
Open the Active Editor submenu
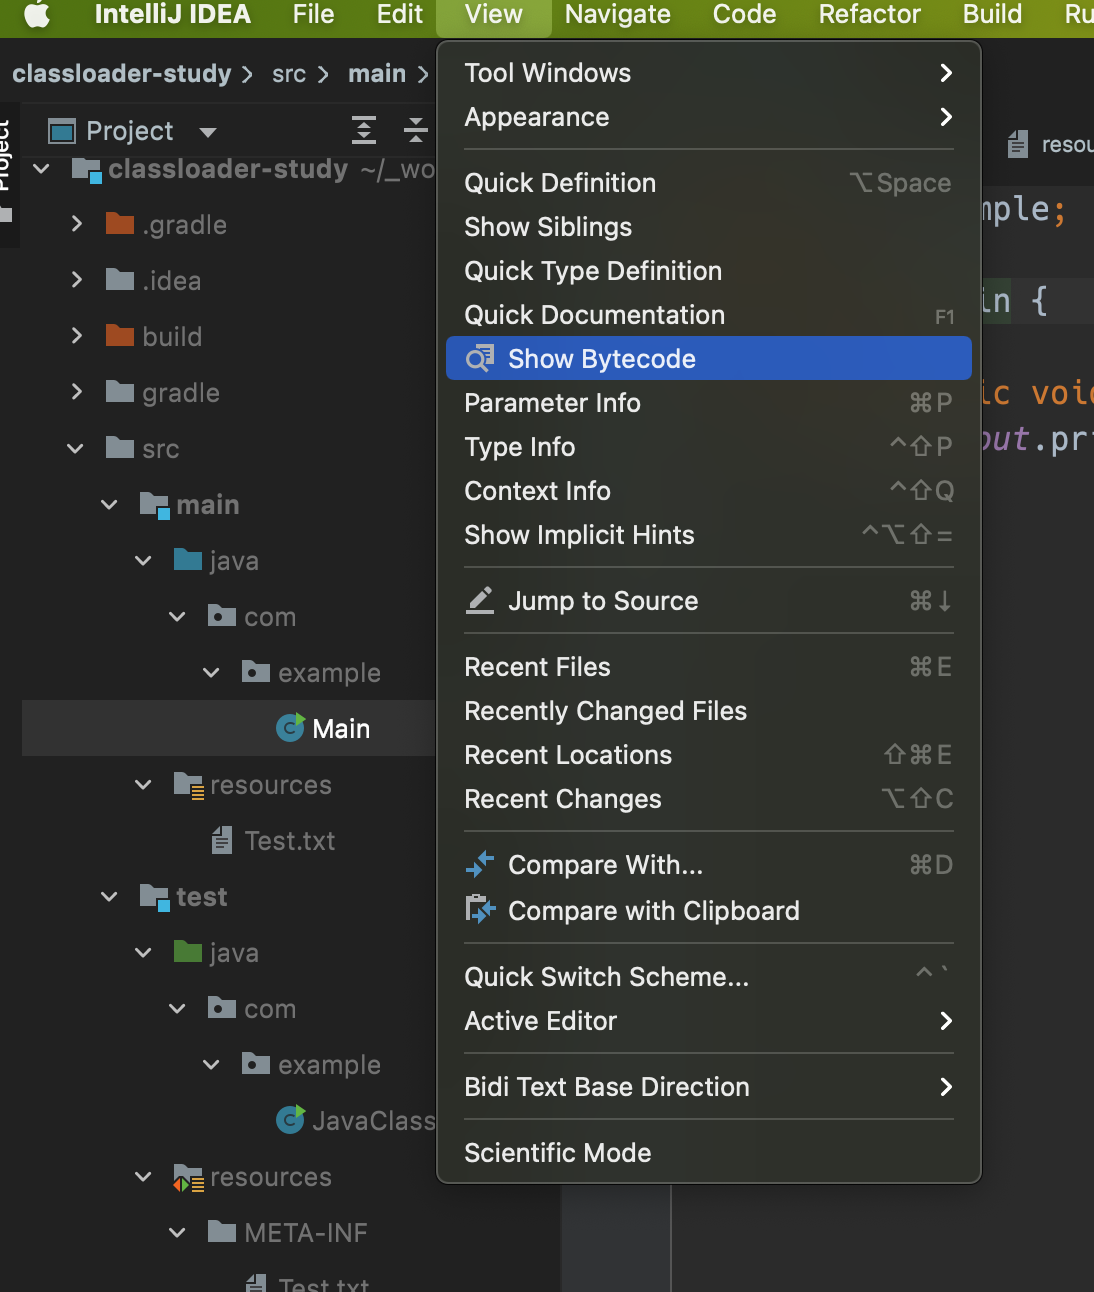pyautogui.click(x=708, y=1021)
